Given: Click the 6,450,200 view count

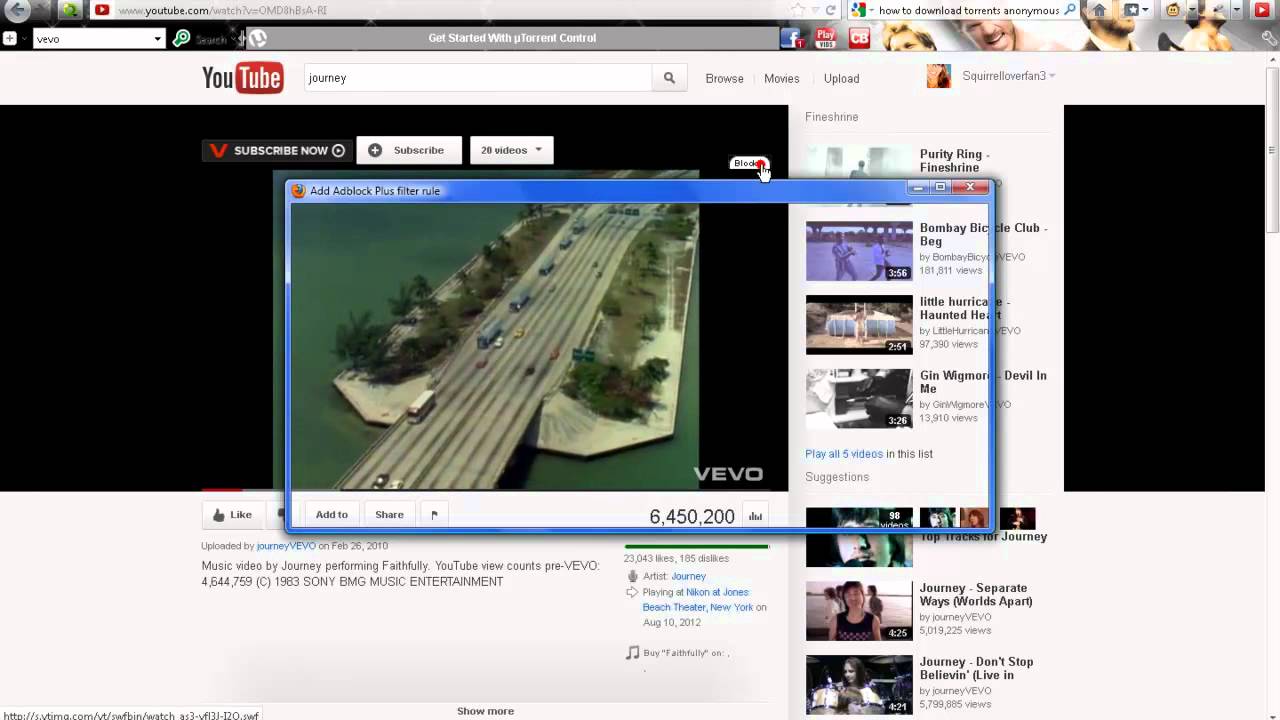Looking at the screenshot, I should [692, 516].
